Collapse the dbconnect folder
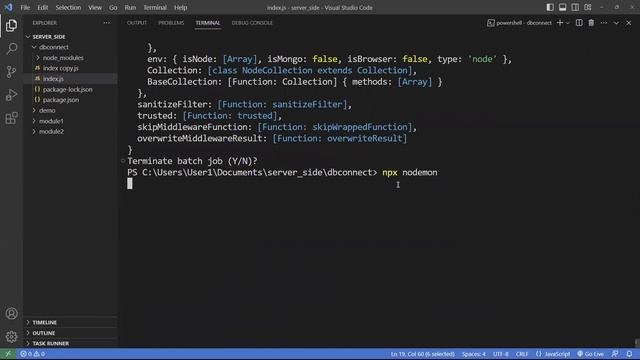This screenshot has width=640, height=360. [54, 47]
